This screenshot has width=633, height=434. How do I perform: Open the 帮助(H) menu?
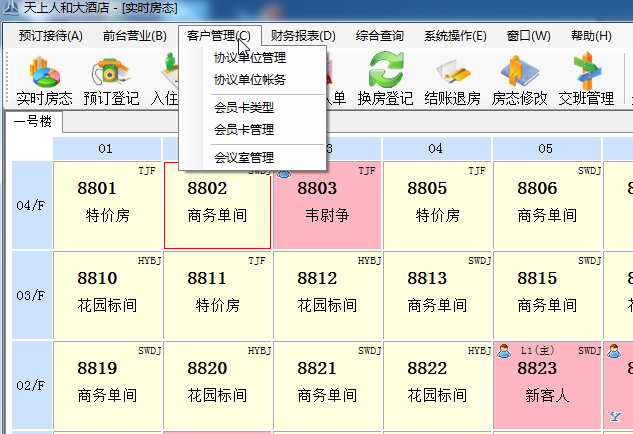[591, 36]
